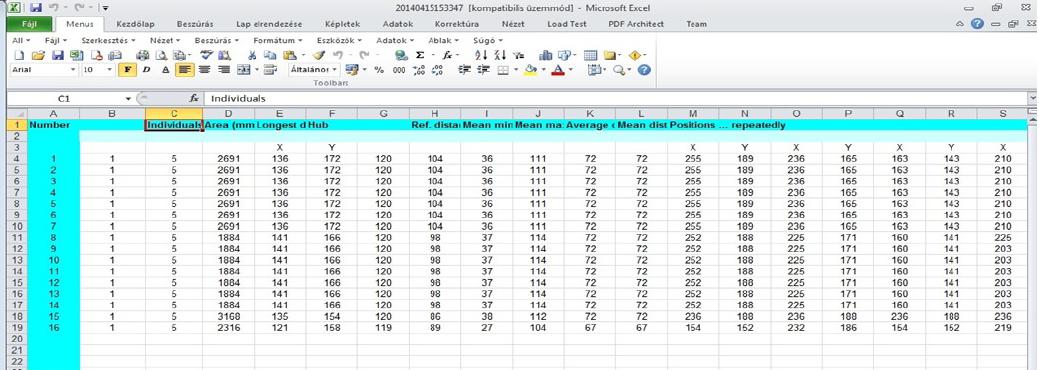
Task: Open the Arial font name dropdown
Action: (44, 70)
